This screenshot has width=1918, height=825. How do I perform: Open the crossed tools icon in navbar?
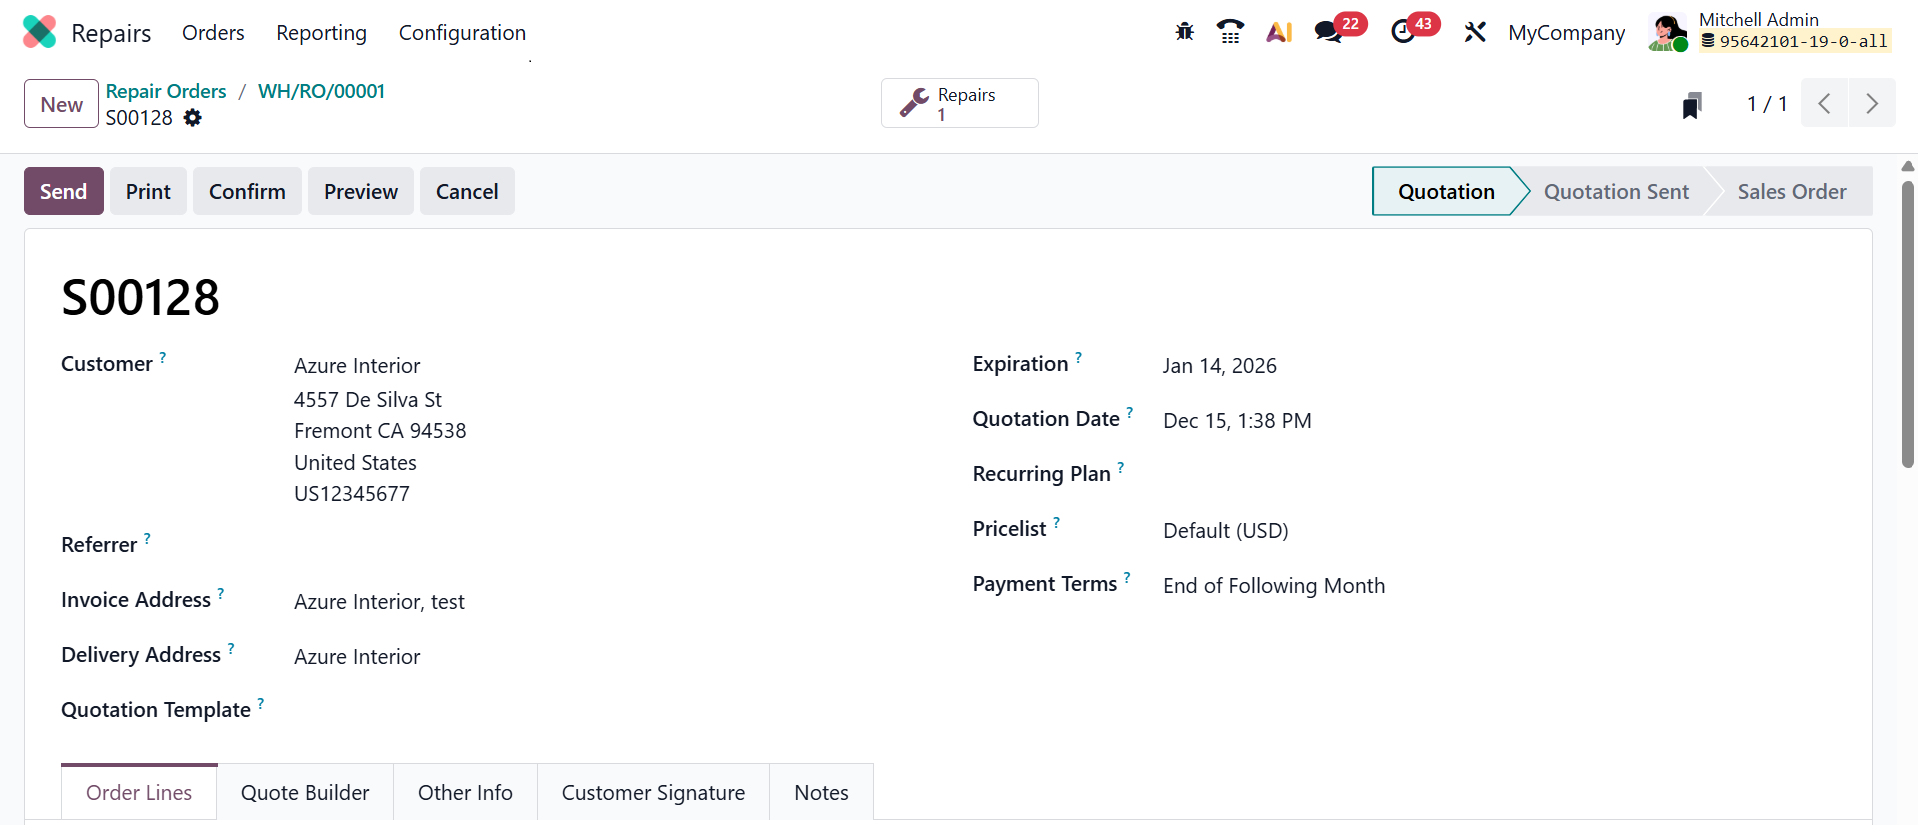1474,32
